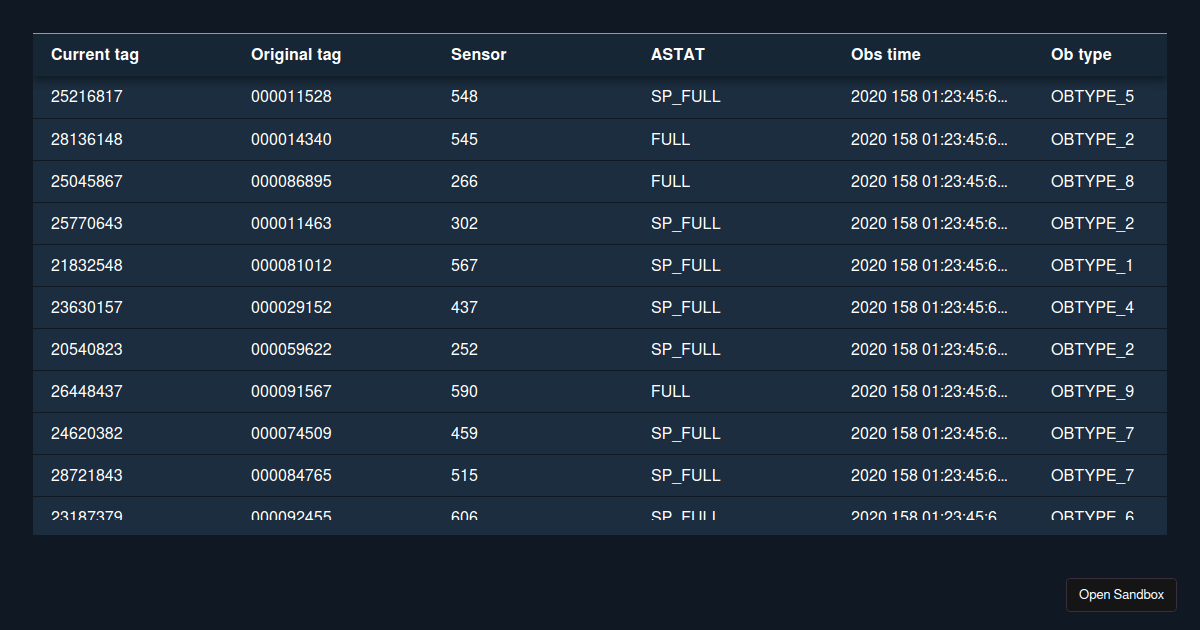The height and width of the screenshot is (630, 1200).
Task: Click the Sensor column header
Action: pos(479,55)
